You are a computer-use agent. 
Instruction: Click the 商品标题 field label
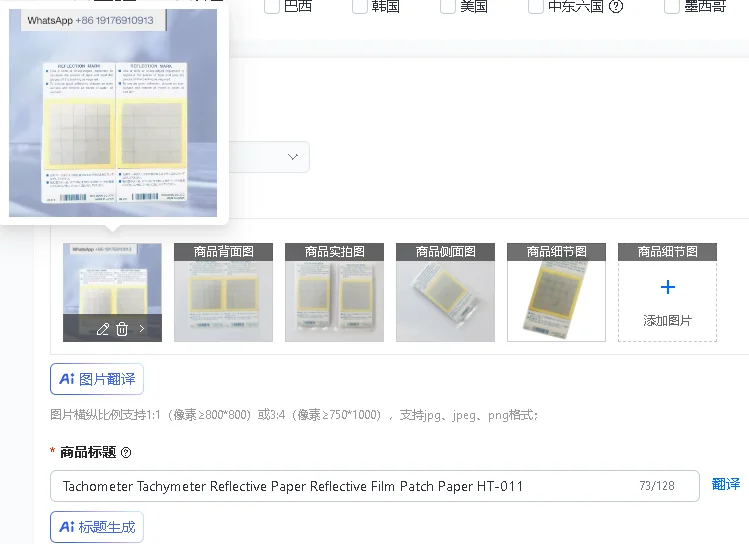(88, 452)
